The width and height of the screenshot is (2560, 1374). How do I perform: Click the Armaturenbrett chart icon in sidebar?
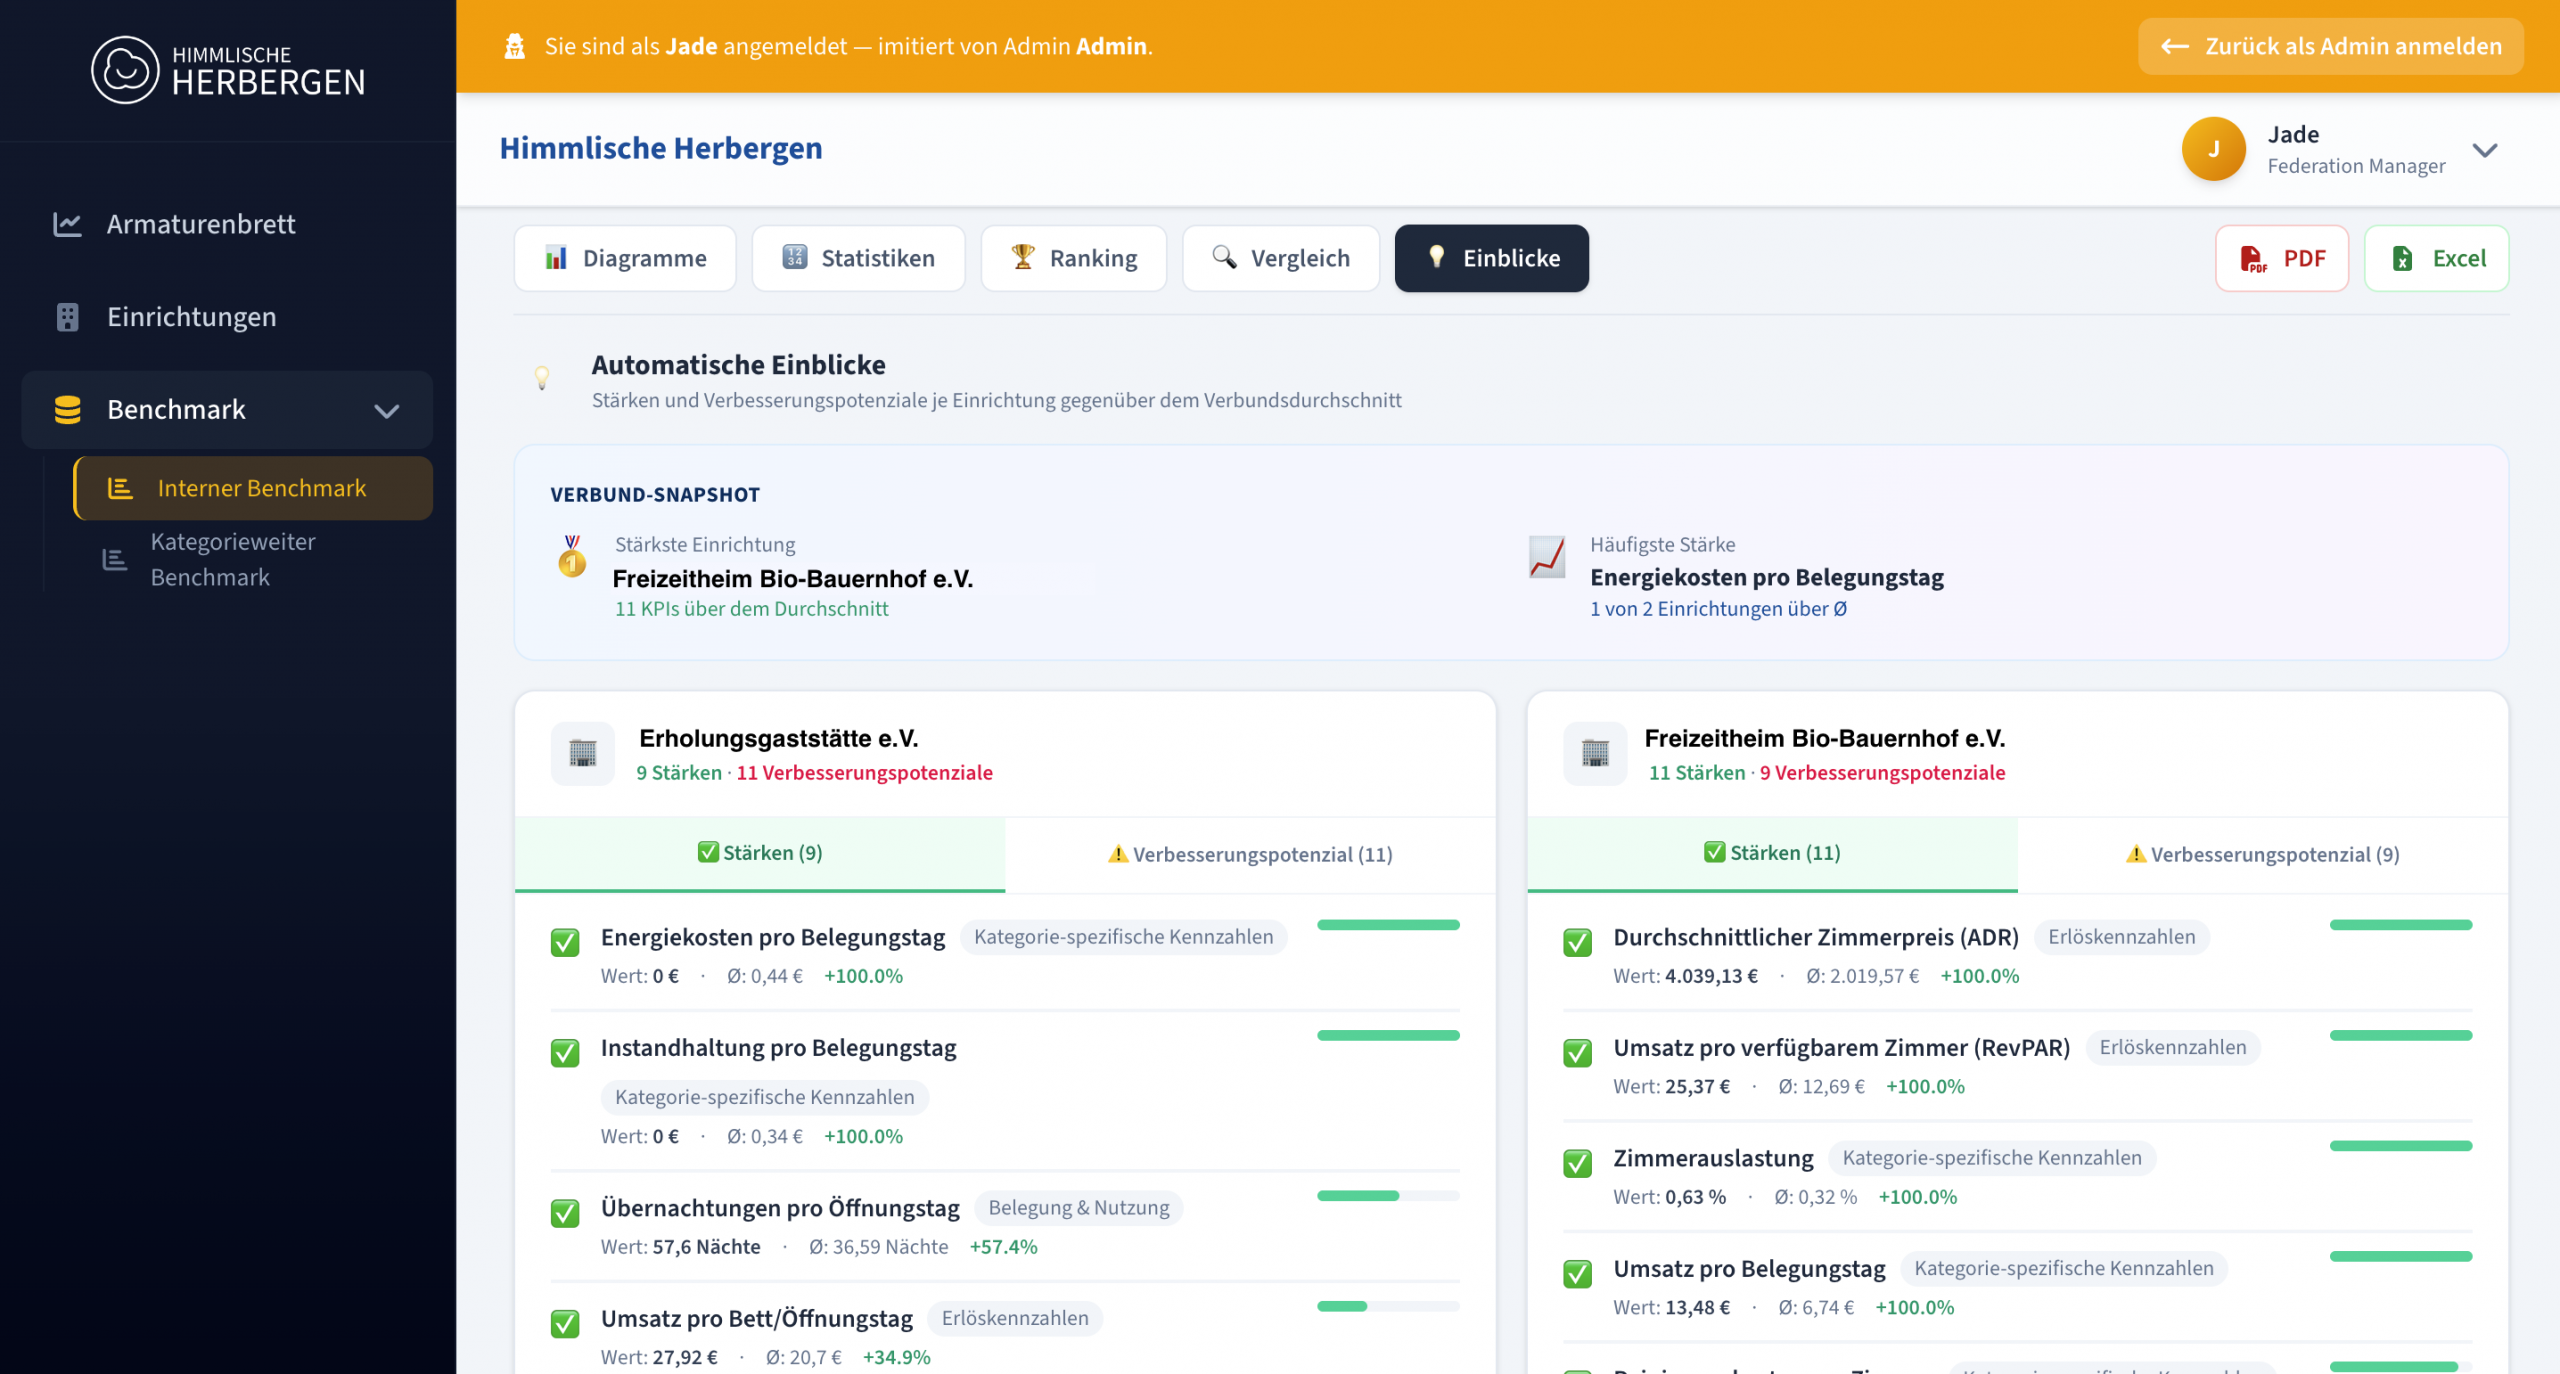[67, 224]
